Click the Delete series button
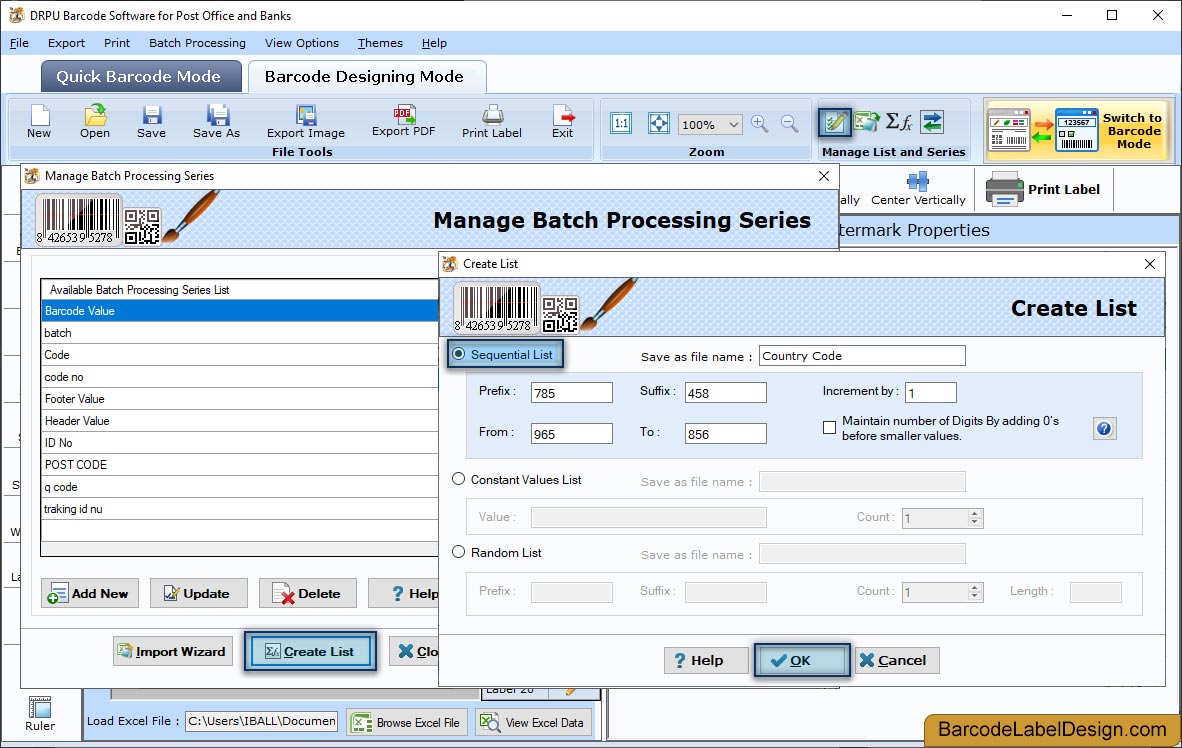This screenshot has width=1182, height=748. coord(308,593)
